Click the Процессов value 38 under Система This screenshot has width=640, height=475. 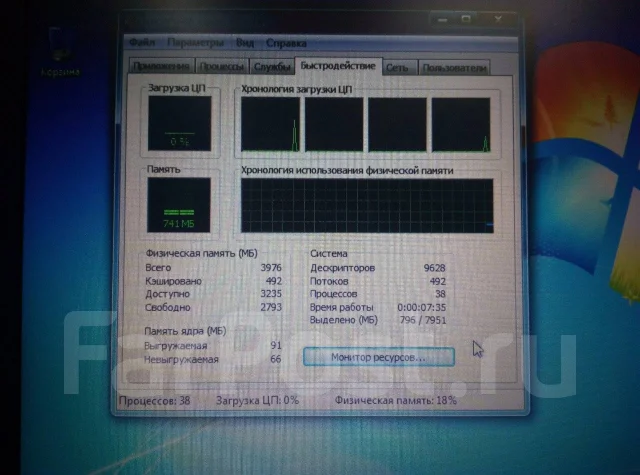[x=440, y=294]
